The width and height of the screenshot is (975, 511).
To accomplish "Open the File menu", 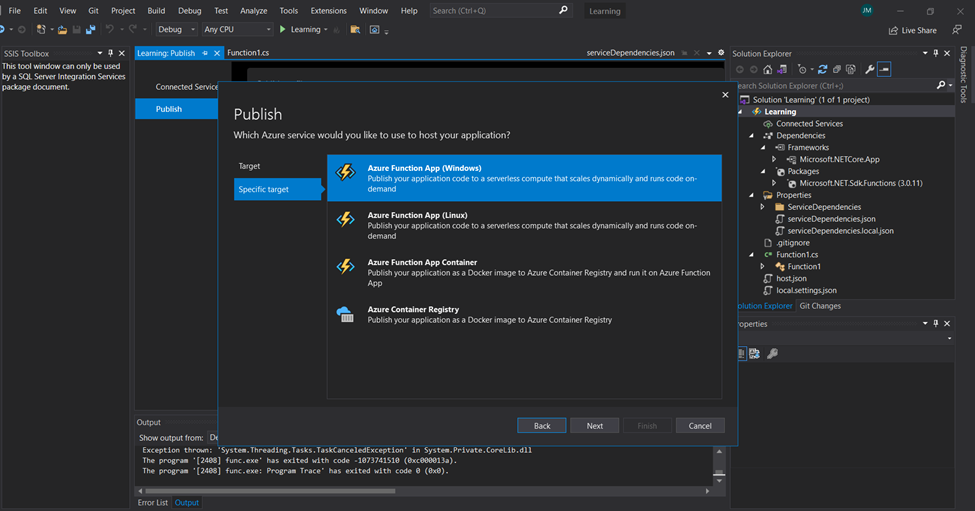I will pos(14,11).
